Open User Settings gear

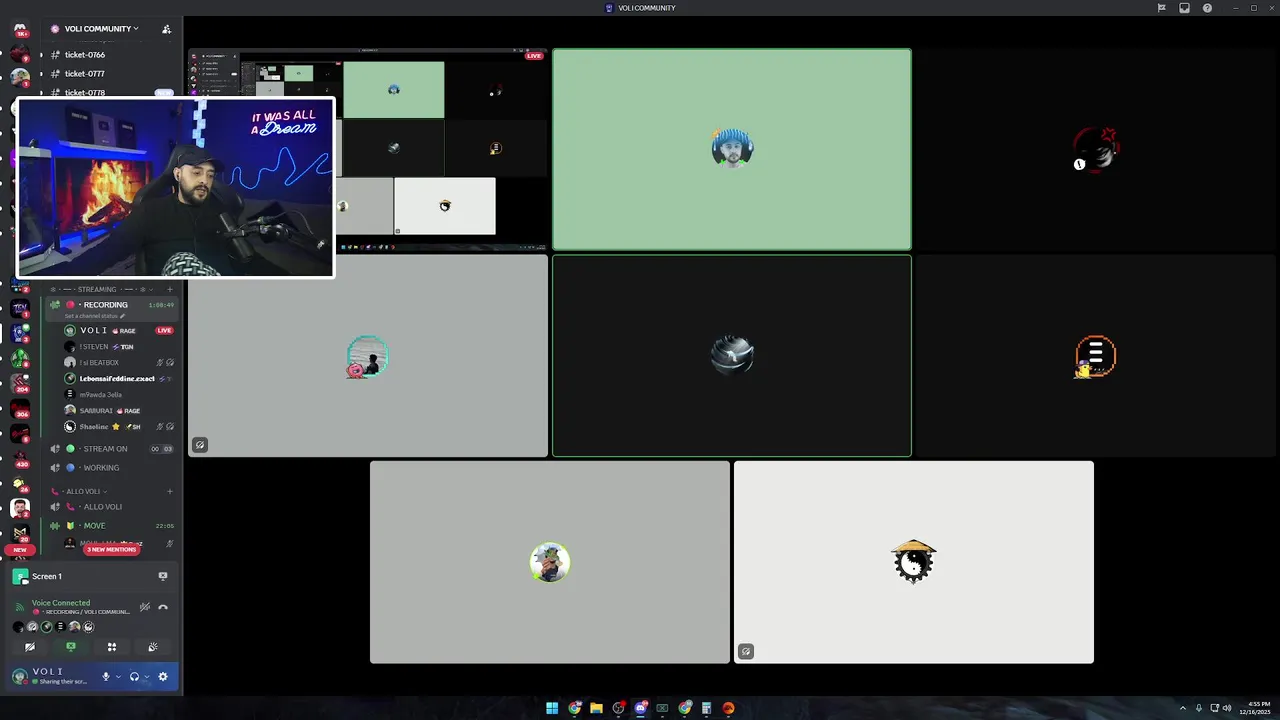coord(163,677)
